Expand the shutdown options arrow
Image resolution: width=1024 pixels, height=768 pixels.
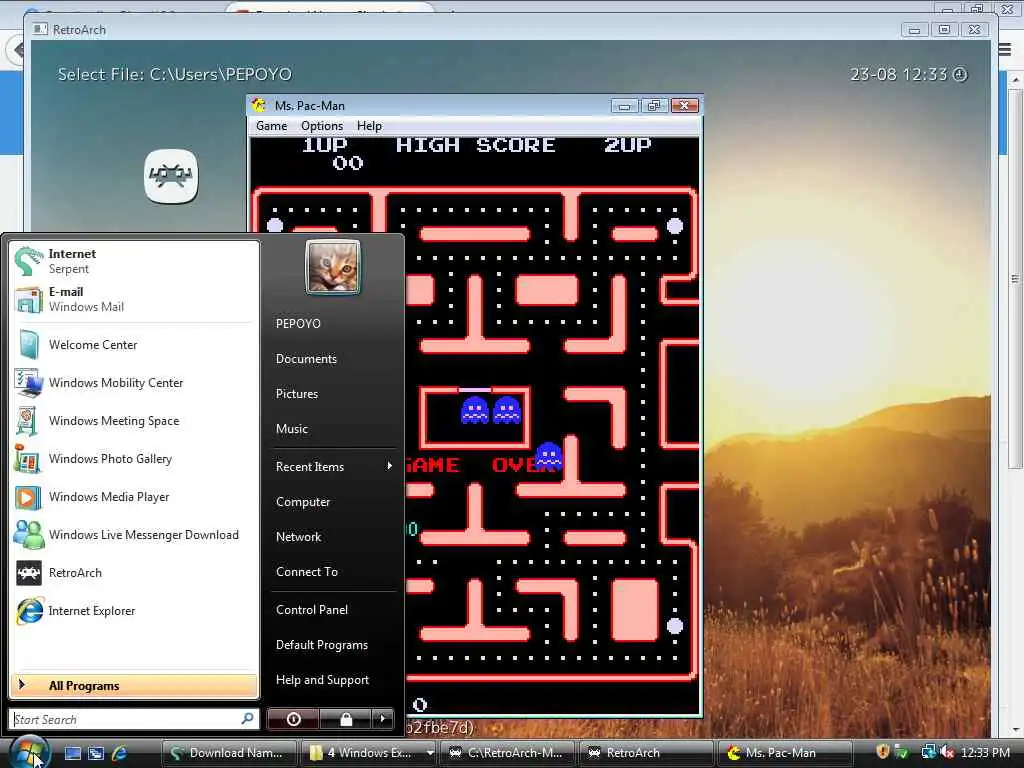click(x=383, y=719)
